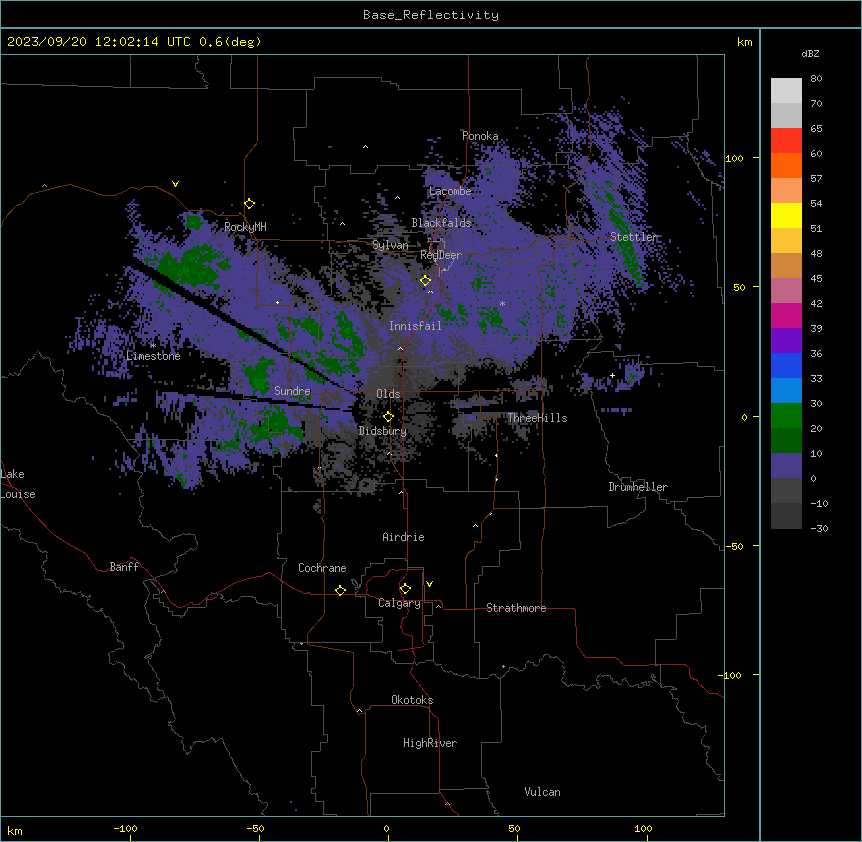
Task: Click the Sylvan label
Action: point(390,245)
